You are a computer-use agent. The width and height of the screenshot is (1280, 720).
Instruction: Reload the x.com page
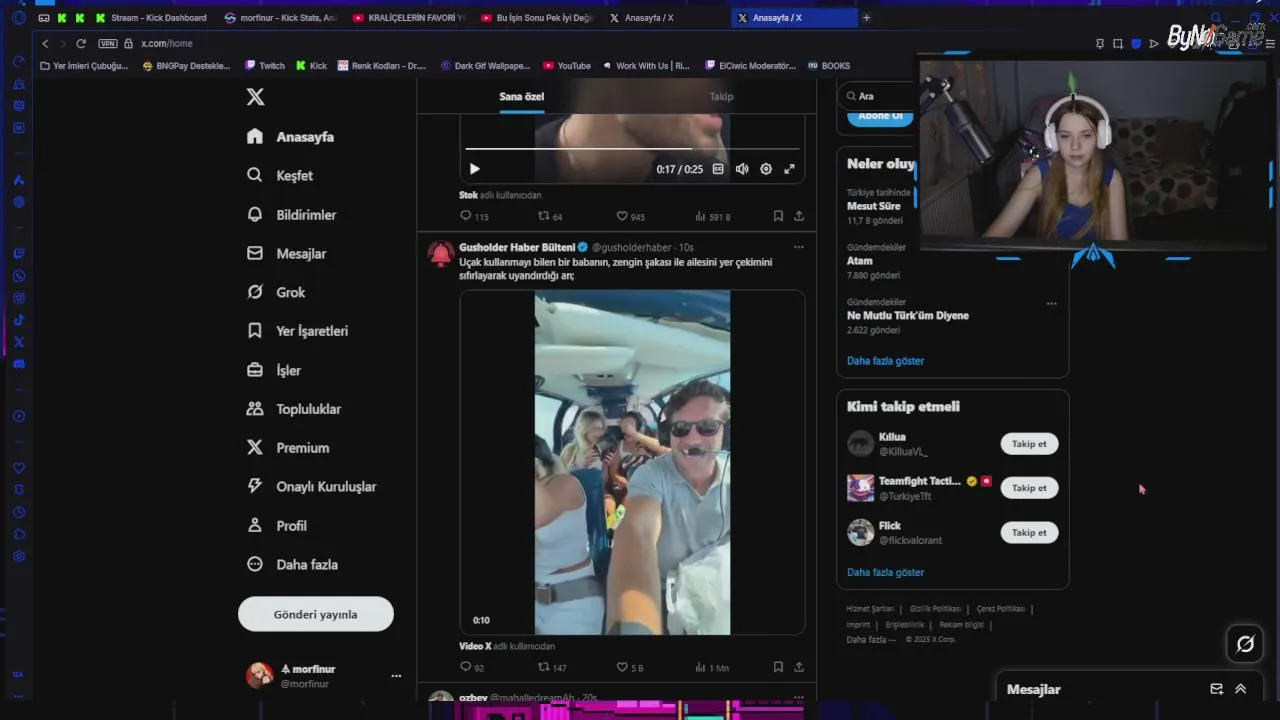(x=81, y=44)
